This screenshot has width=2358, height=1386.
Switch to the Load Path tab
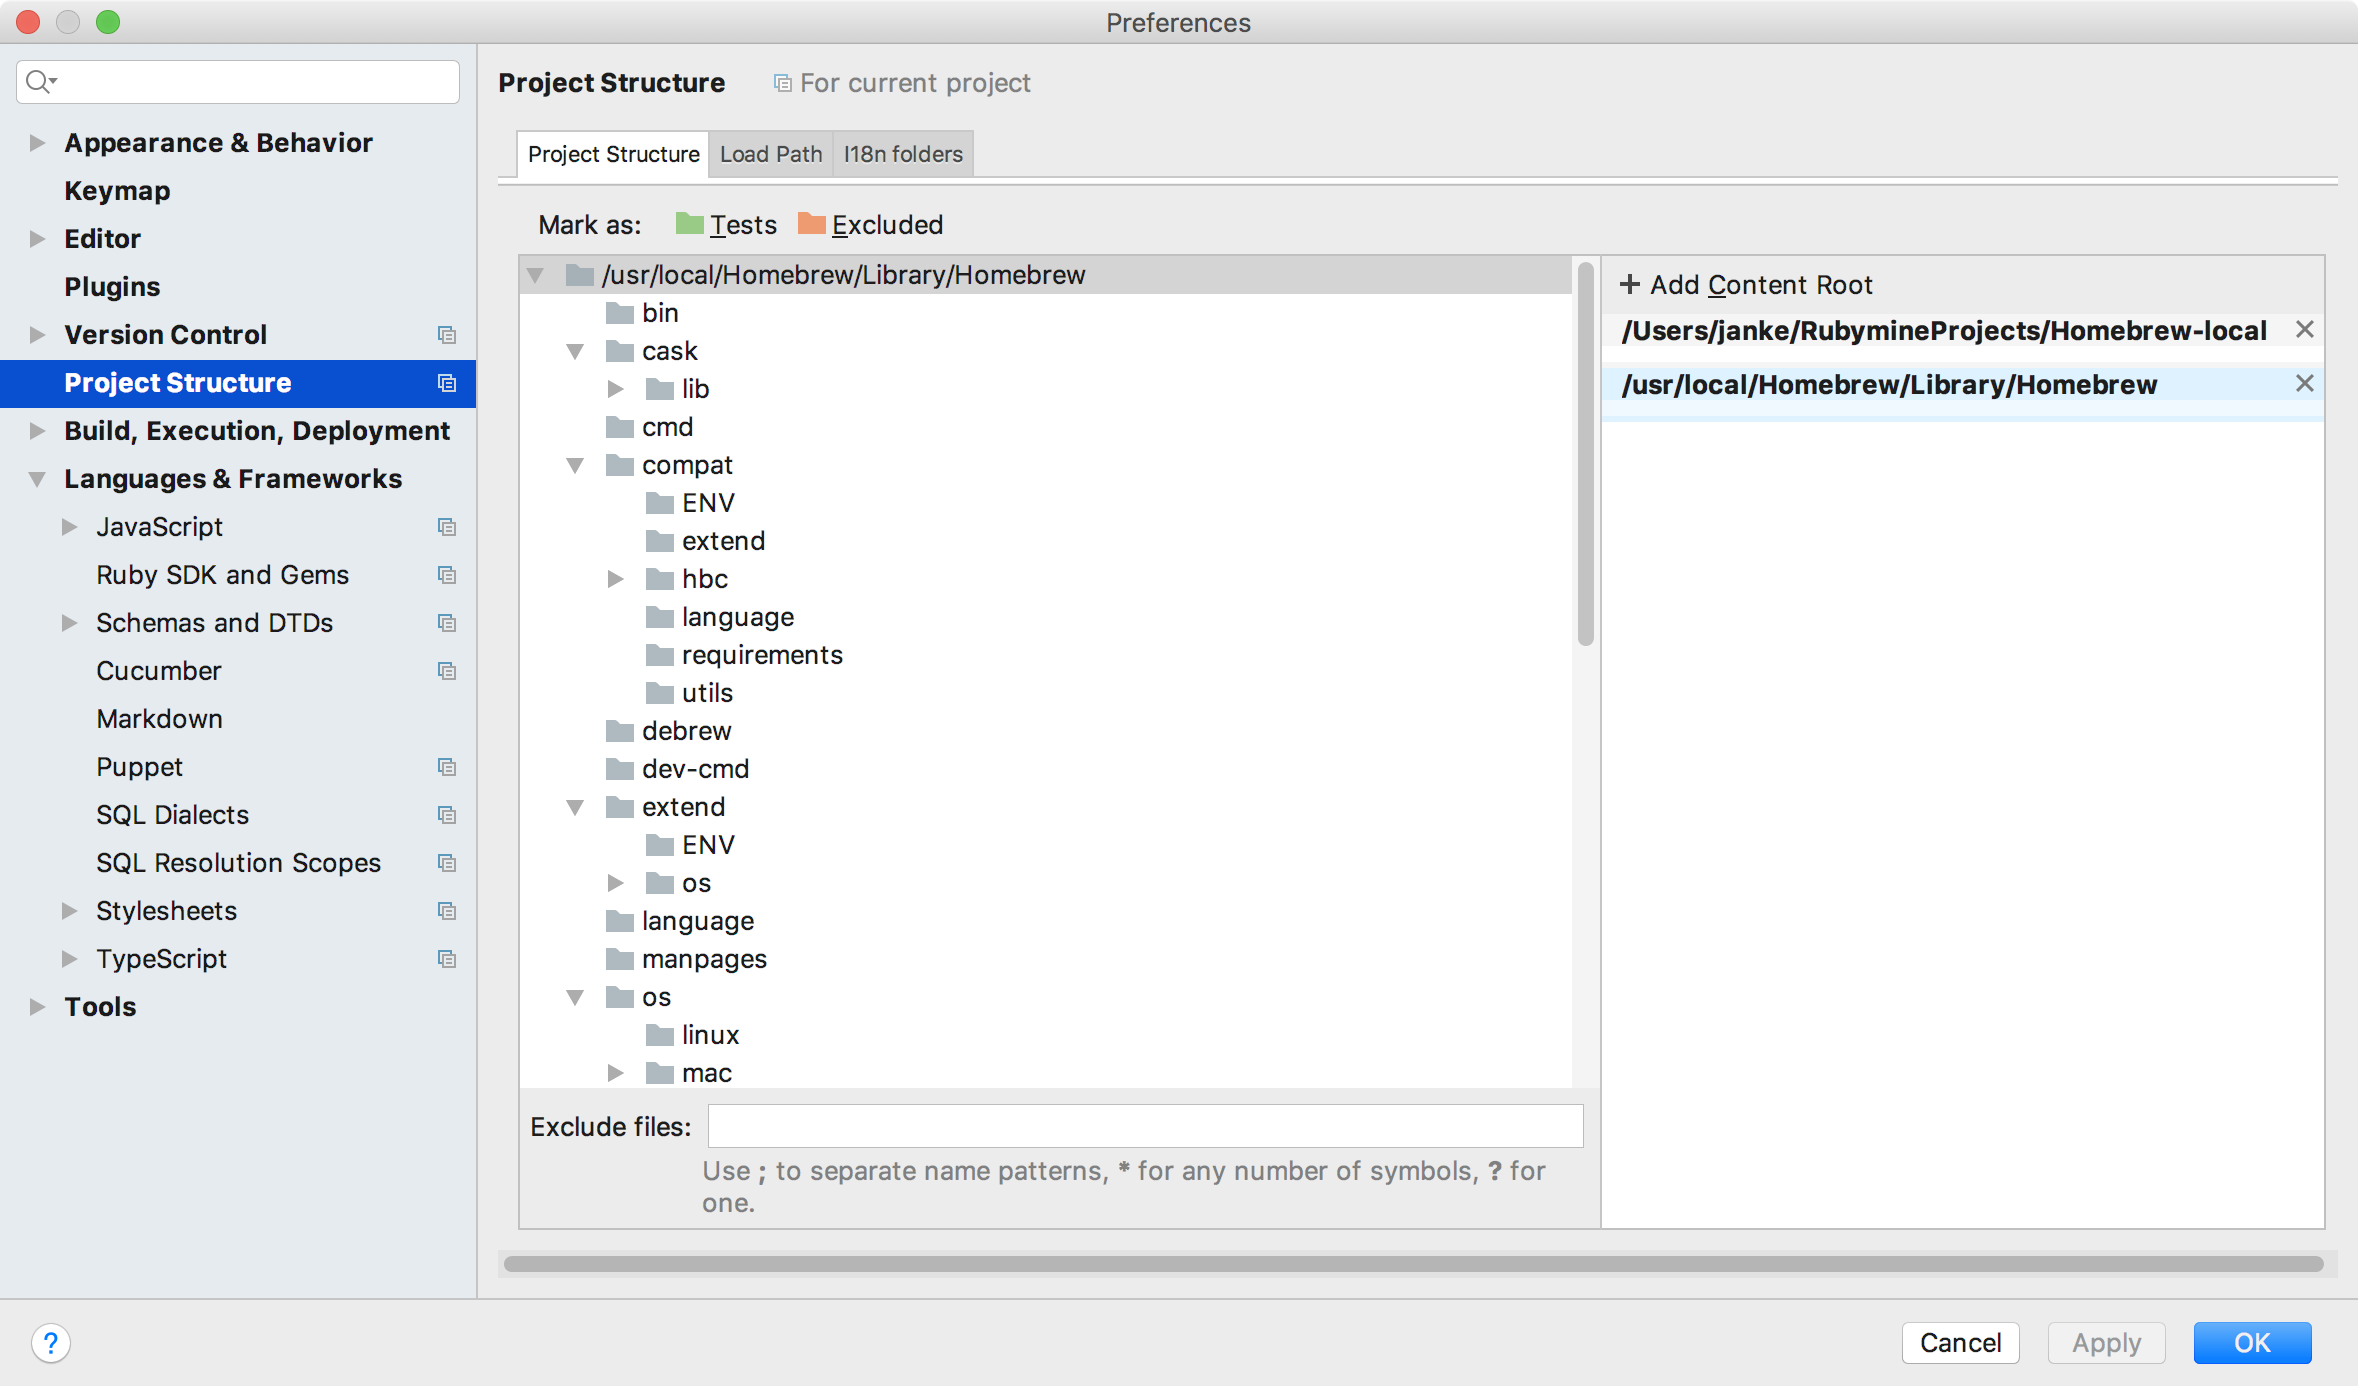point(771,154)
